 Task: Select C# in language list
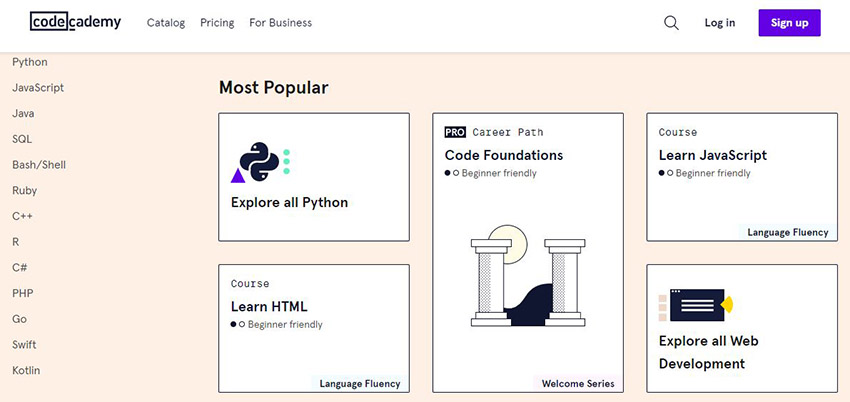click(x=20, y=268)
